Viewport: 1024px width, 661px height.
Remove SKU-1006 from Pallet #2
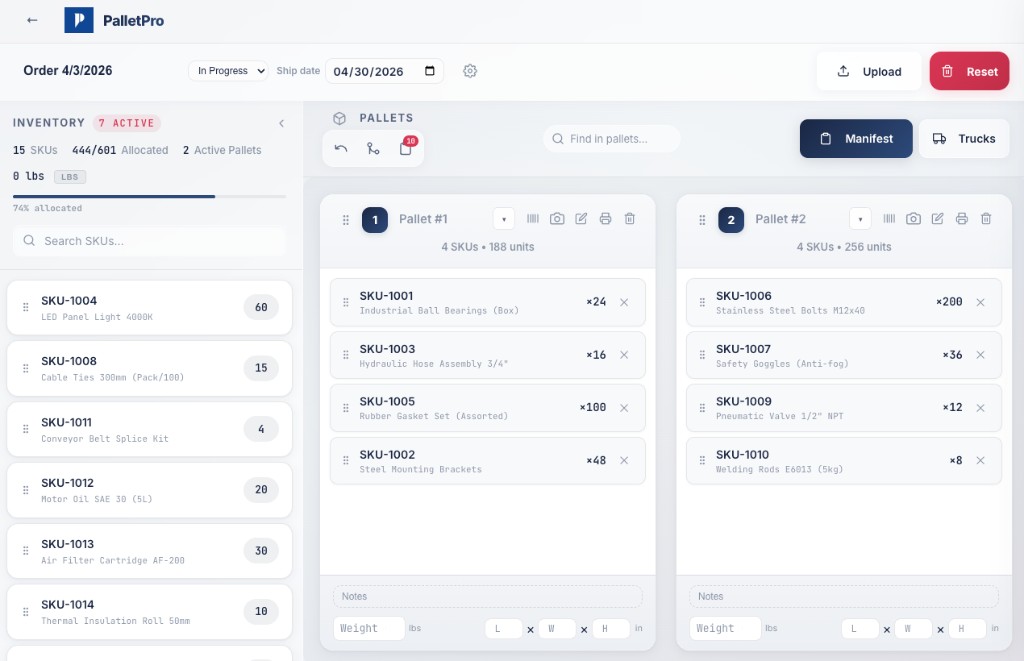pos(981,302)
